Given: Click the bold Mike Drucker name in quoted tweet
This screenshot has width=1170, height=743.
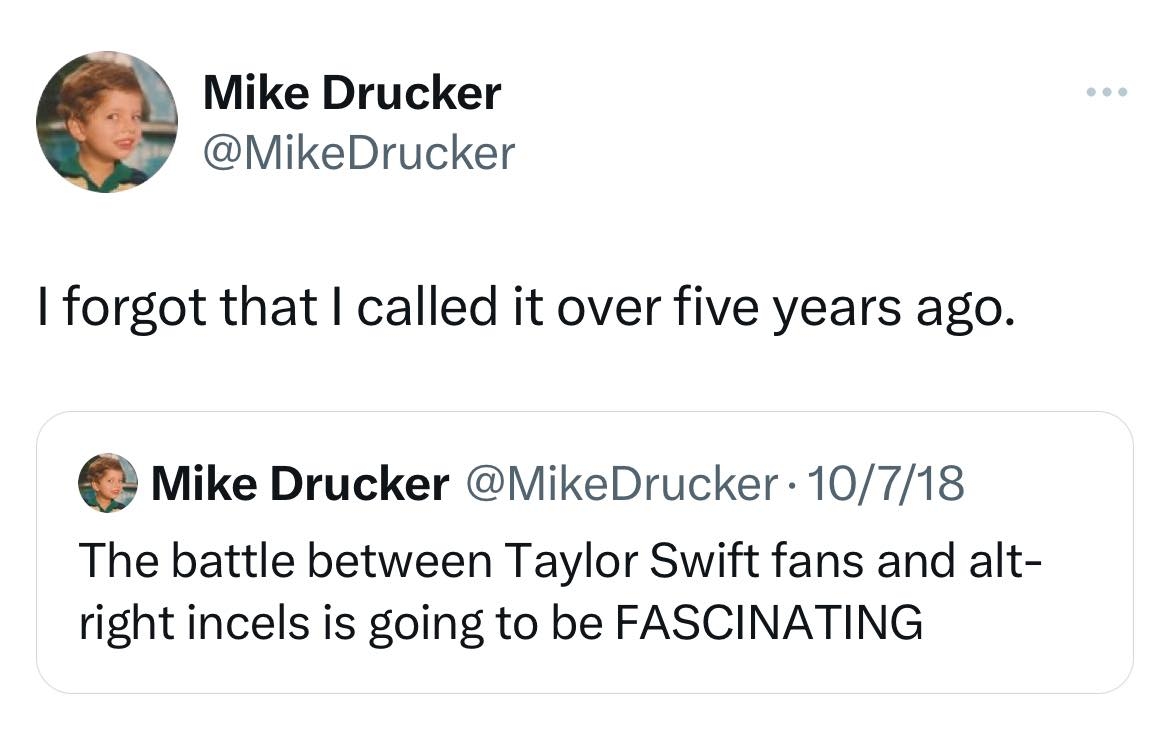Looking at the screenshot, I should (300, 485).
